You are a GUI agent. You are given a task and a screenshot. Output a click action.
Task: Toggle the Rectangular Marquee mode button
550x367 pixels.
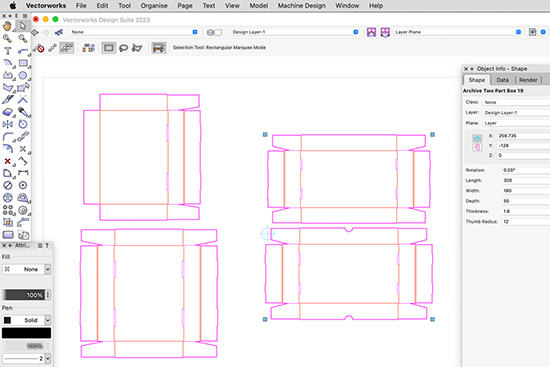tap(109, 48)
